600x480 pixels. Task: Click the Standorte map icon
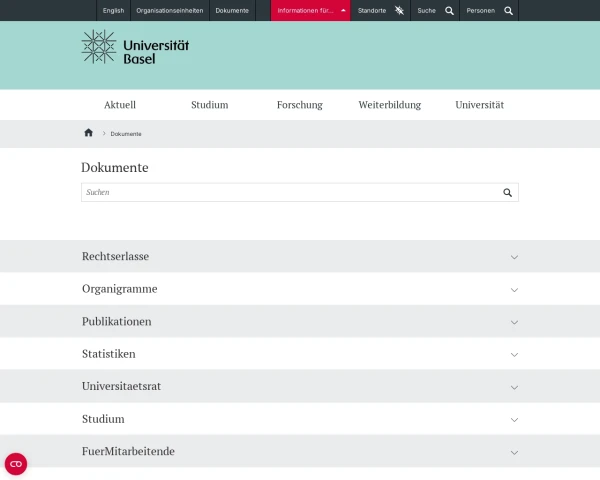399,10
